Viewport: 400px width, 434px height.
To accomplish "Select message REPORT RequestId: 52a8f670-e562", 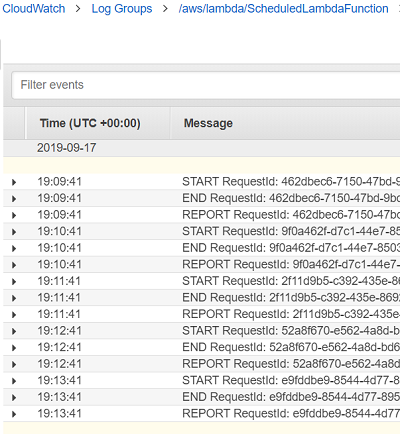I will 291,364.
